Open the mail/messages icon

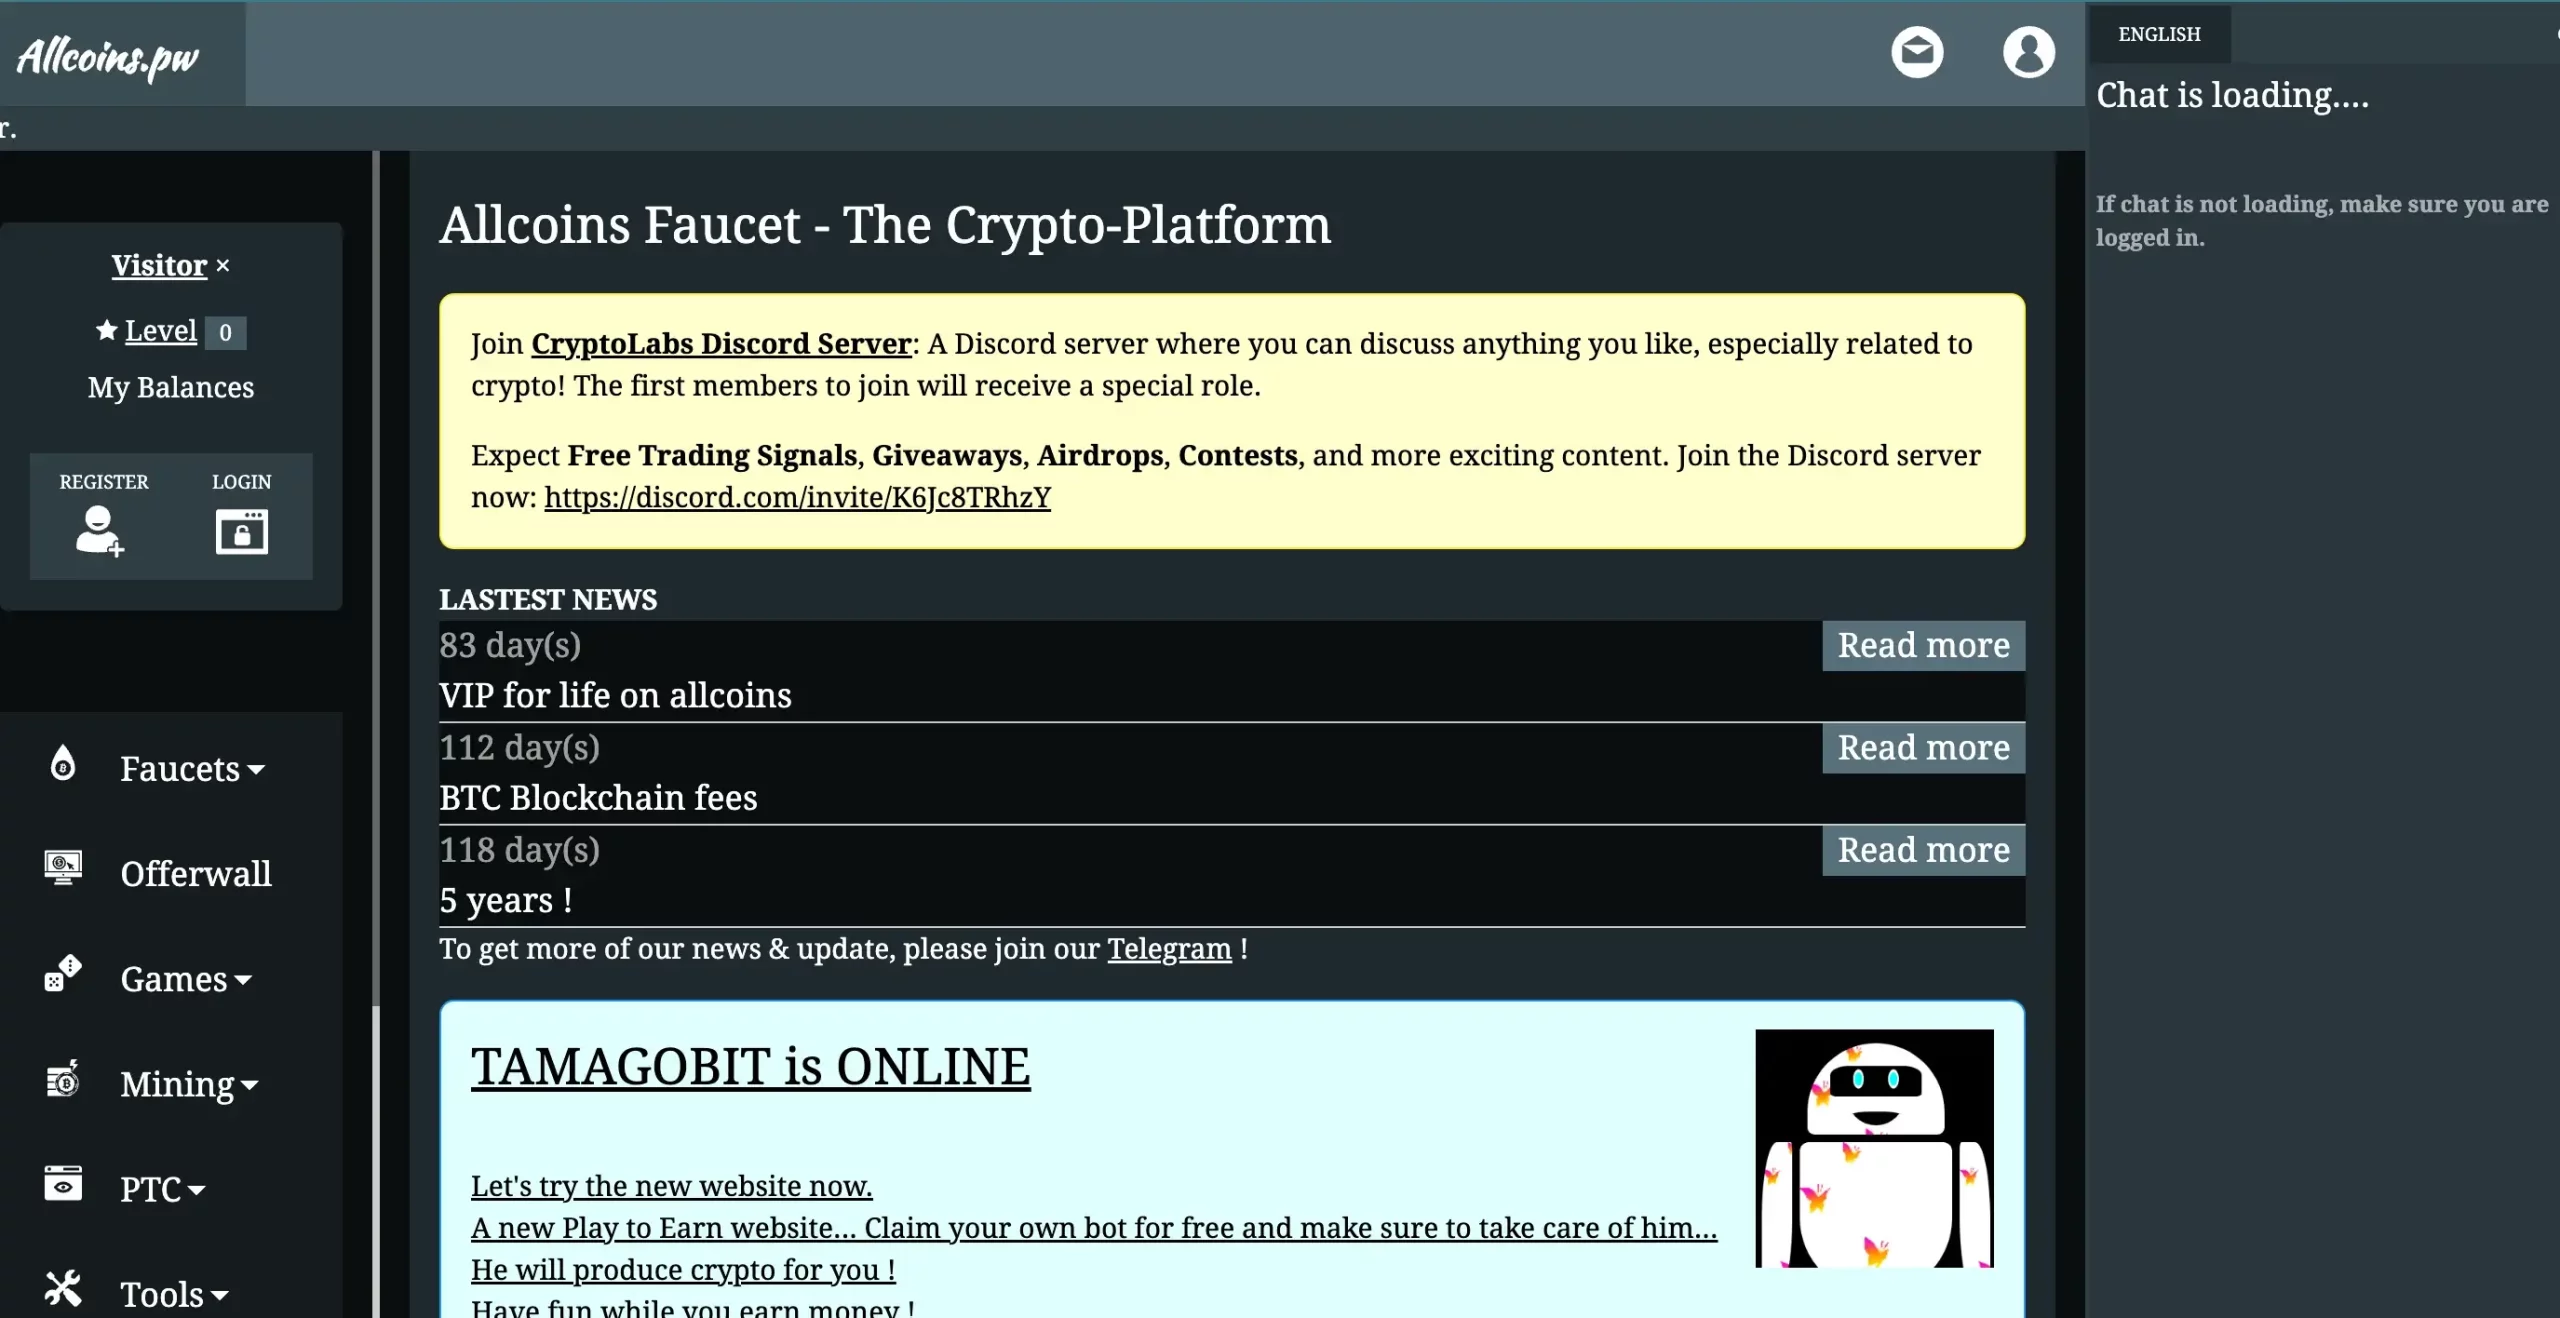1918,50
